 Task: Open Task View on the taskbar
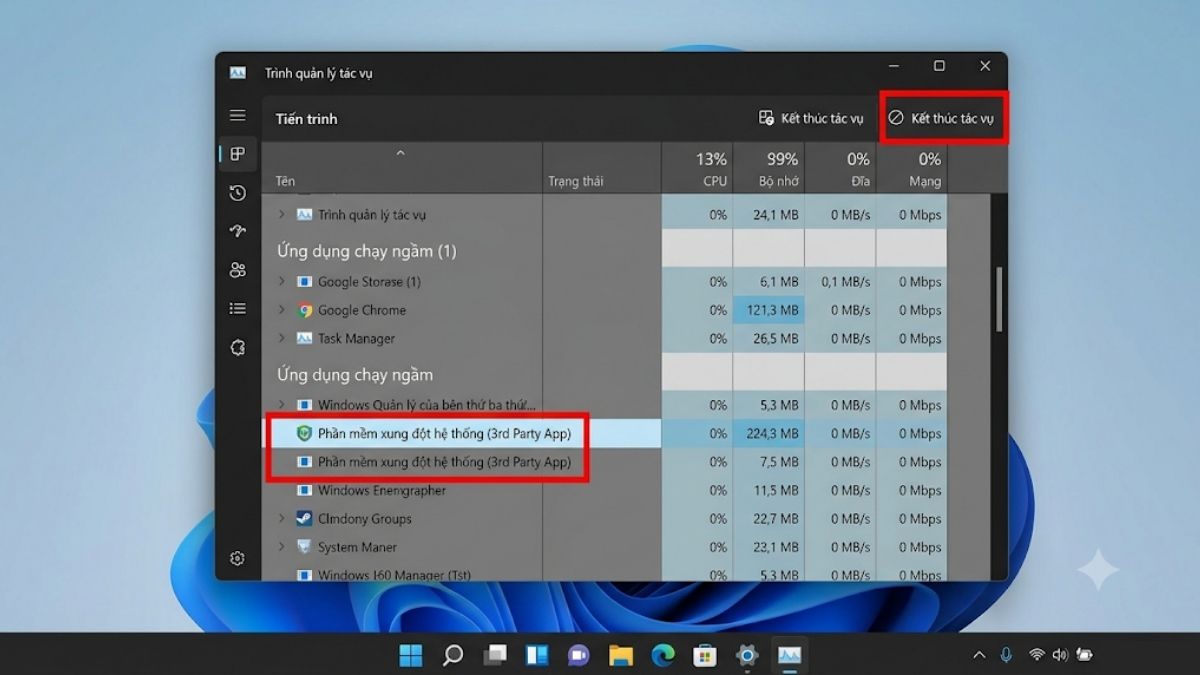click(495, 655)
